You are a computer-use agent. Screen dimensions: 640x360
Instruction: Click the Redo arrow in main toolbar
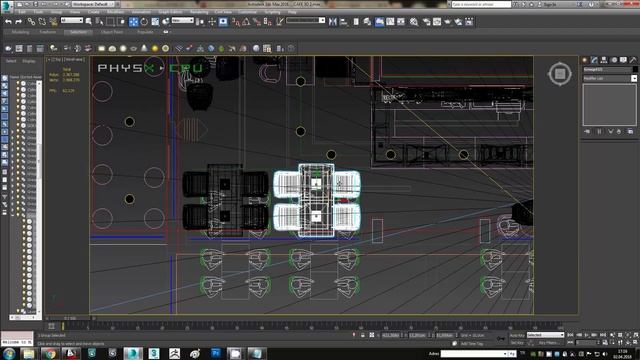click(x=18, y=22)
